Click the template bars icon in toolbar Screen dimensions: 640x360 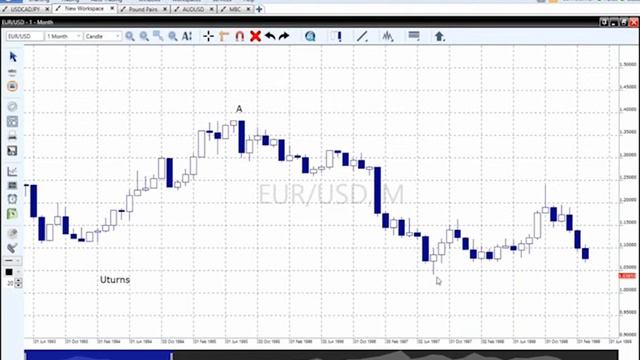pos(413,36)
